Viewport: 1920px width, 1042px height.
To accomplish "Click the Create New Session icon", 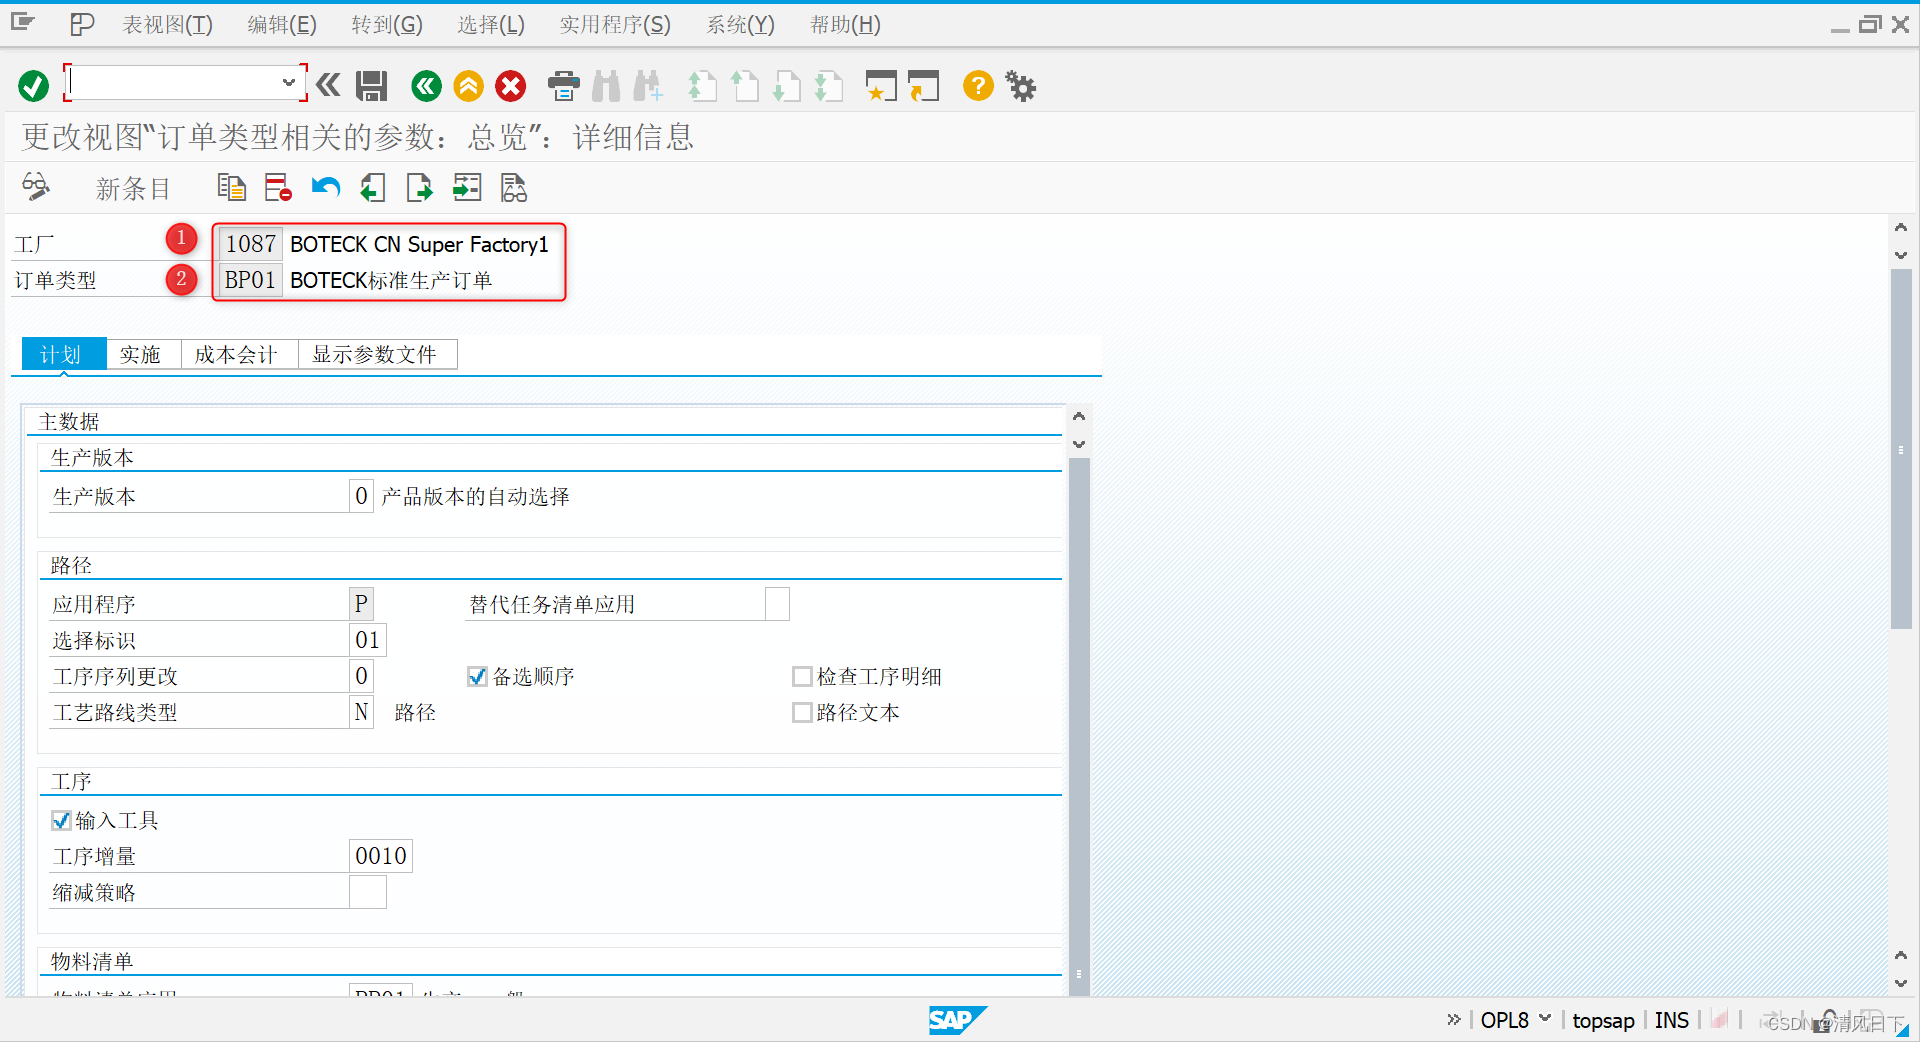I will coord(881,86).
